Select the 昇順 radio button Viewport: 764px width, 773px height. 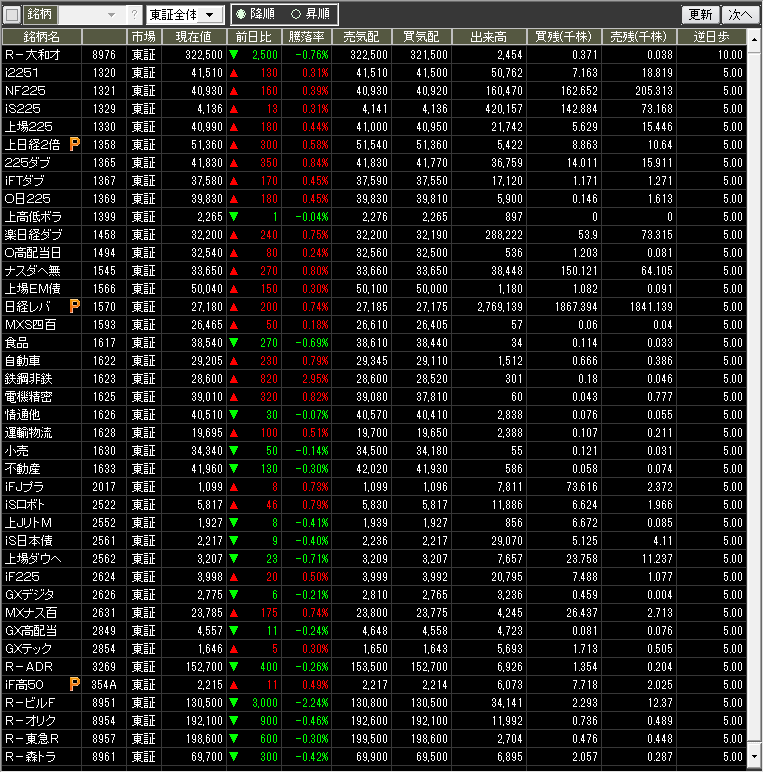[296, 14]
